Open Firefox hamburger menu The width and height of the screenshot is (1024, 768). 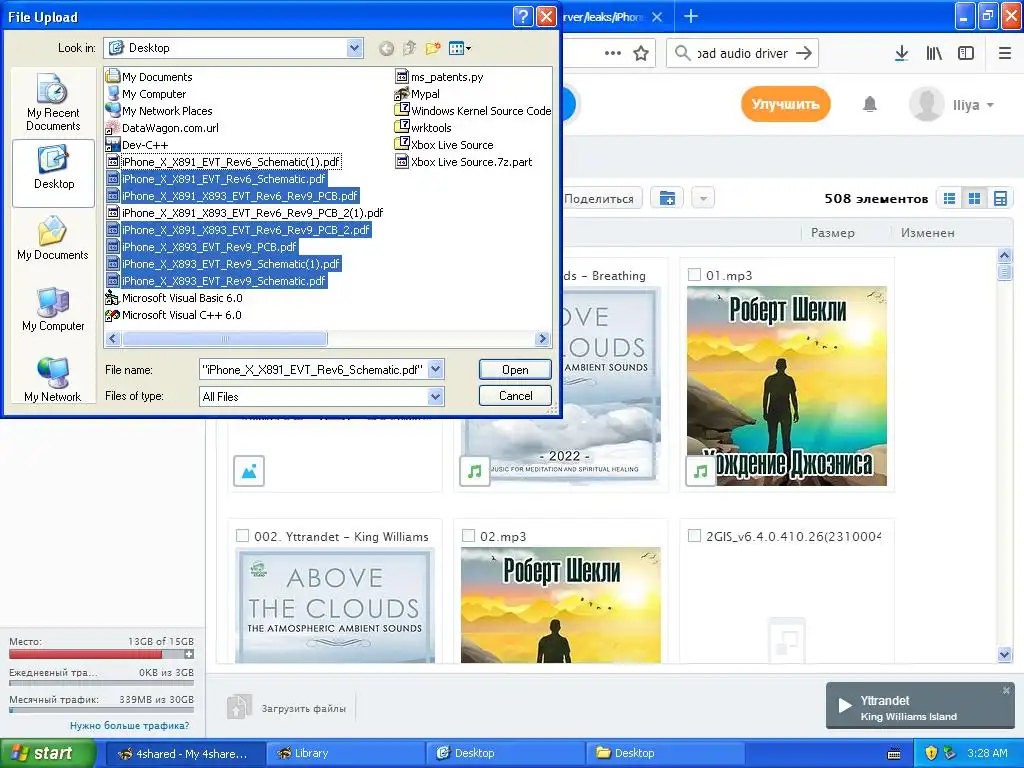(1005, 54)
